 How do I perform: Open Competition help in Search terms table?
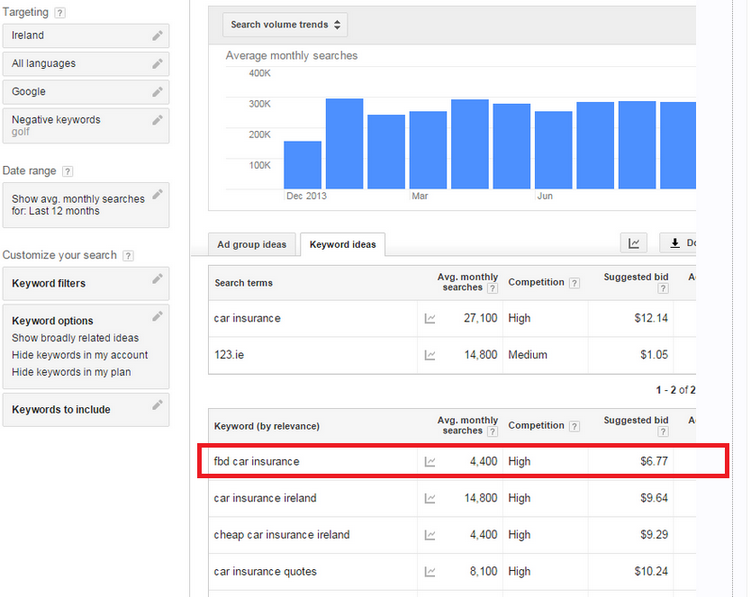click(x=574, y=283)
